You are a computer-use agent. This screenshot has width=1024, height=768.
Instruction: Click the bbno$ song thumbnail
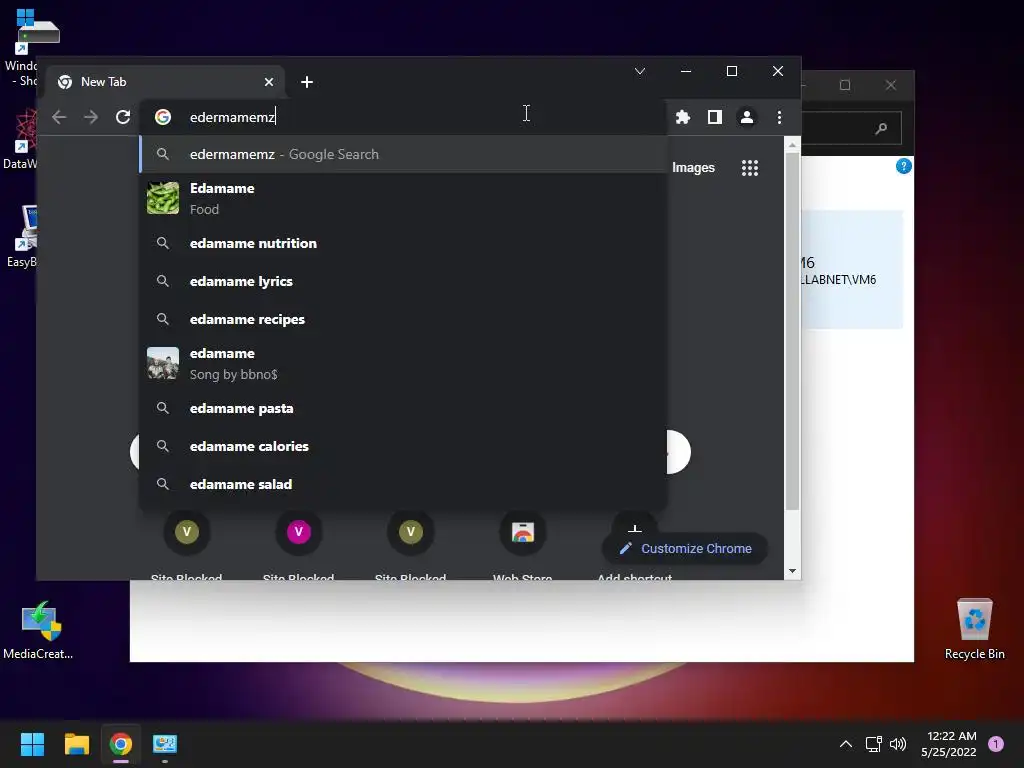click(x=163, y=363)
